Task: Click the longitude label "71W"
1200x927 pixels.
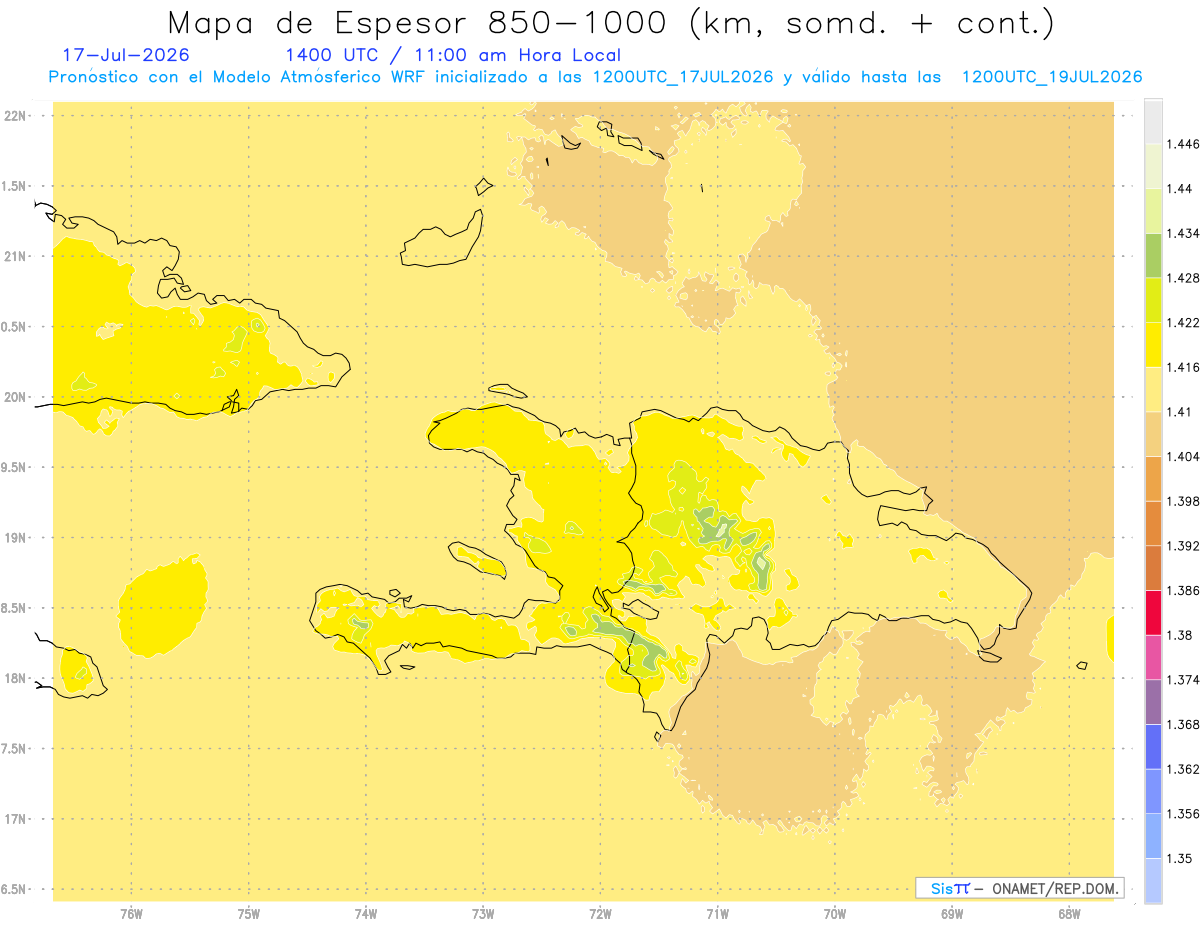Action: coord(717,914)
